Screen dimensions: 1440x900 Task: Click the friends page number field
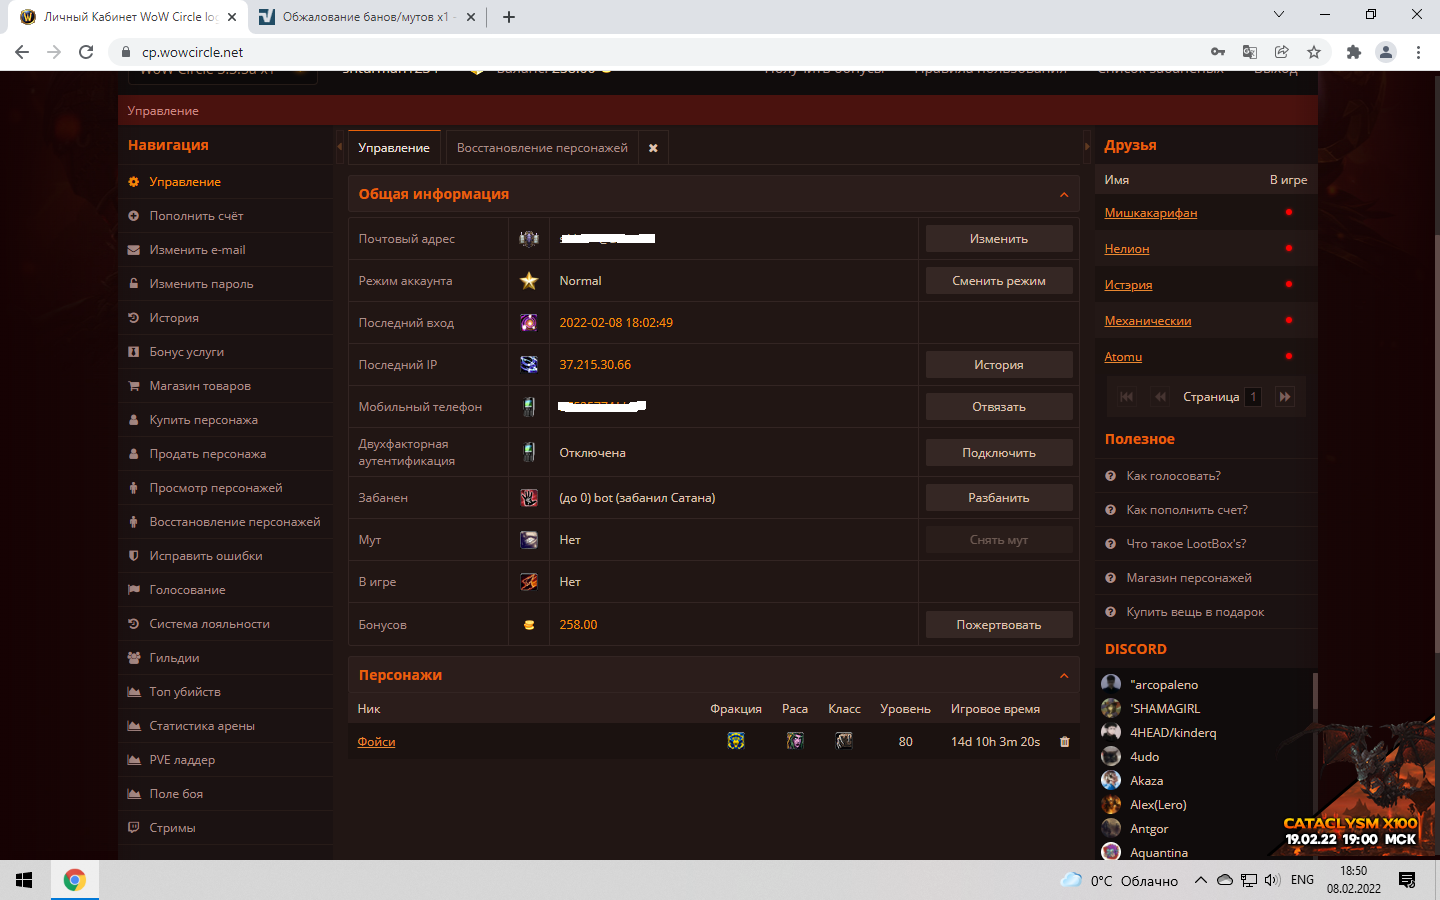pos(1252,397)
